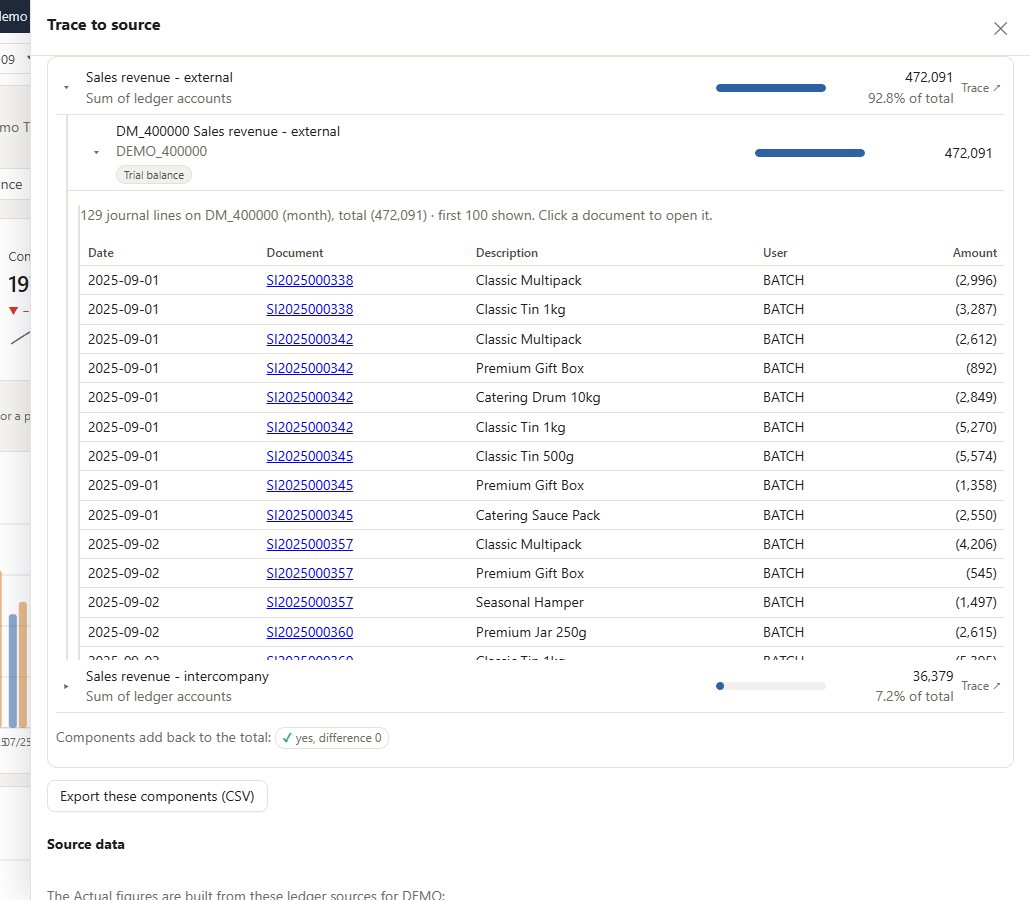Image resolution: width=1030 pixels, height=900 pixels.
Task: Open SI2025000342 for the Classic Tin 1kg line
Action: (x=309, y=428)
